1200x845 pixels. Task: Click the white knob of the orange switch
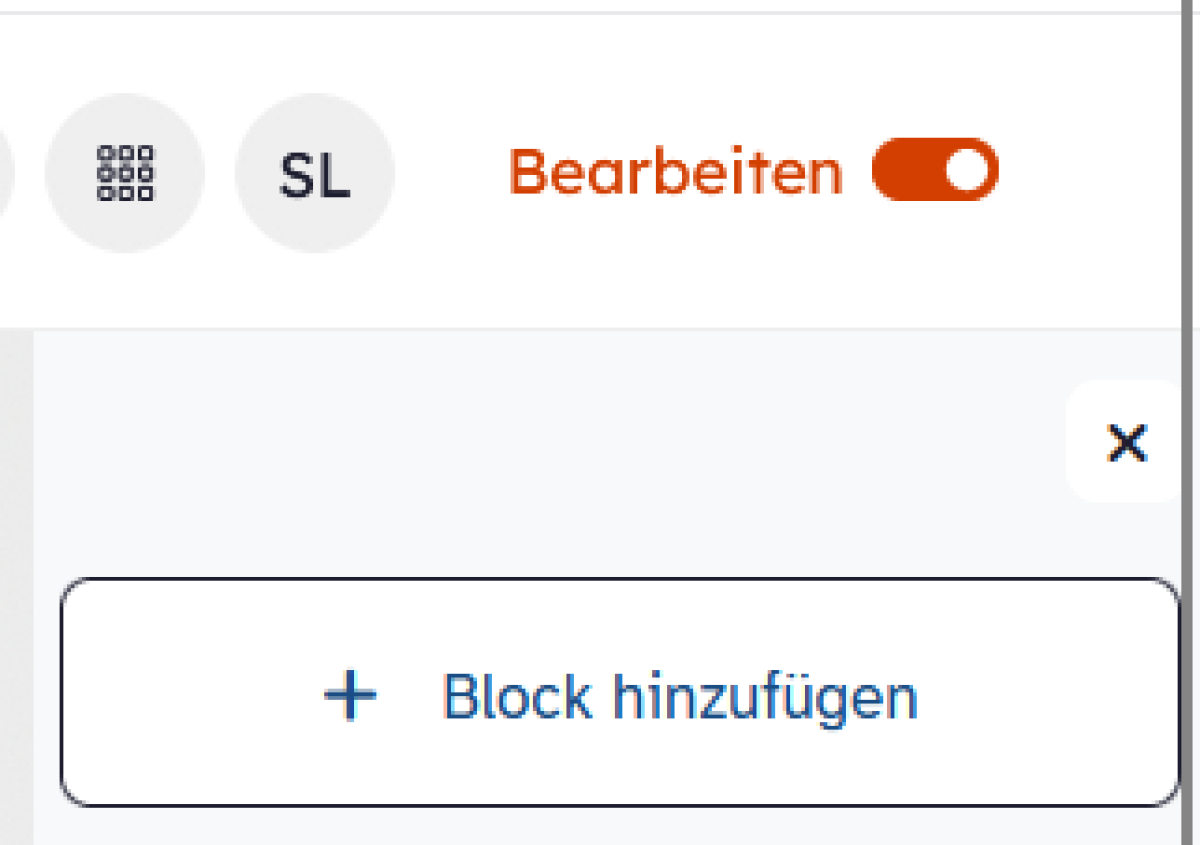967,170
